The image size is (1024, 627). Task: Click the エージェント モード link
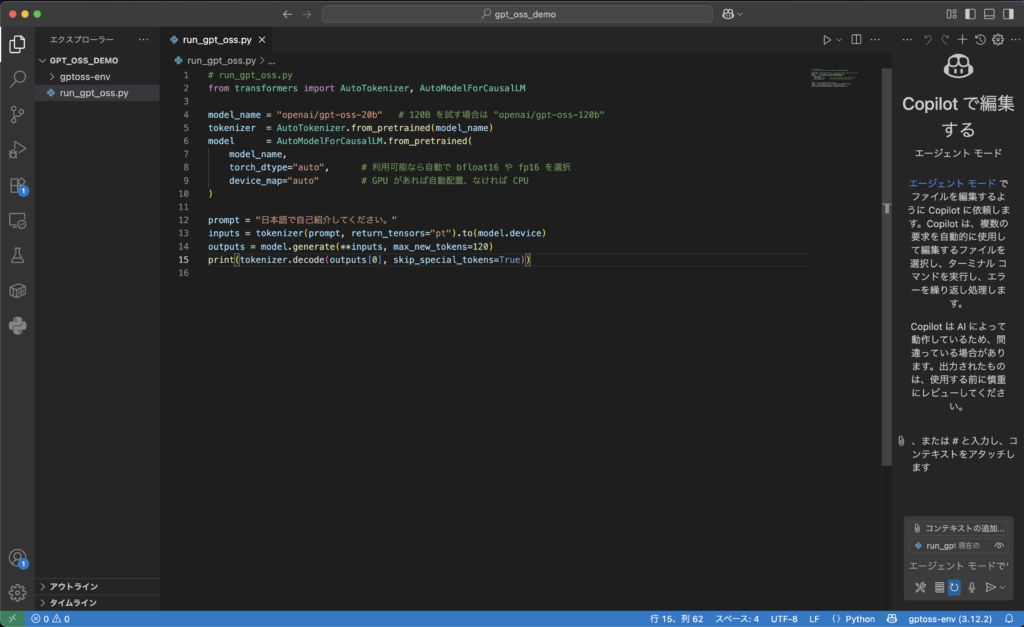pyautogui.click(x=952, y=184)
